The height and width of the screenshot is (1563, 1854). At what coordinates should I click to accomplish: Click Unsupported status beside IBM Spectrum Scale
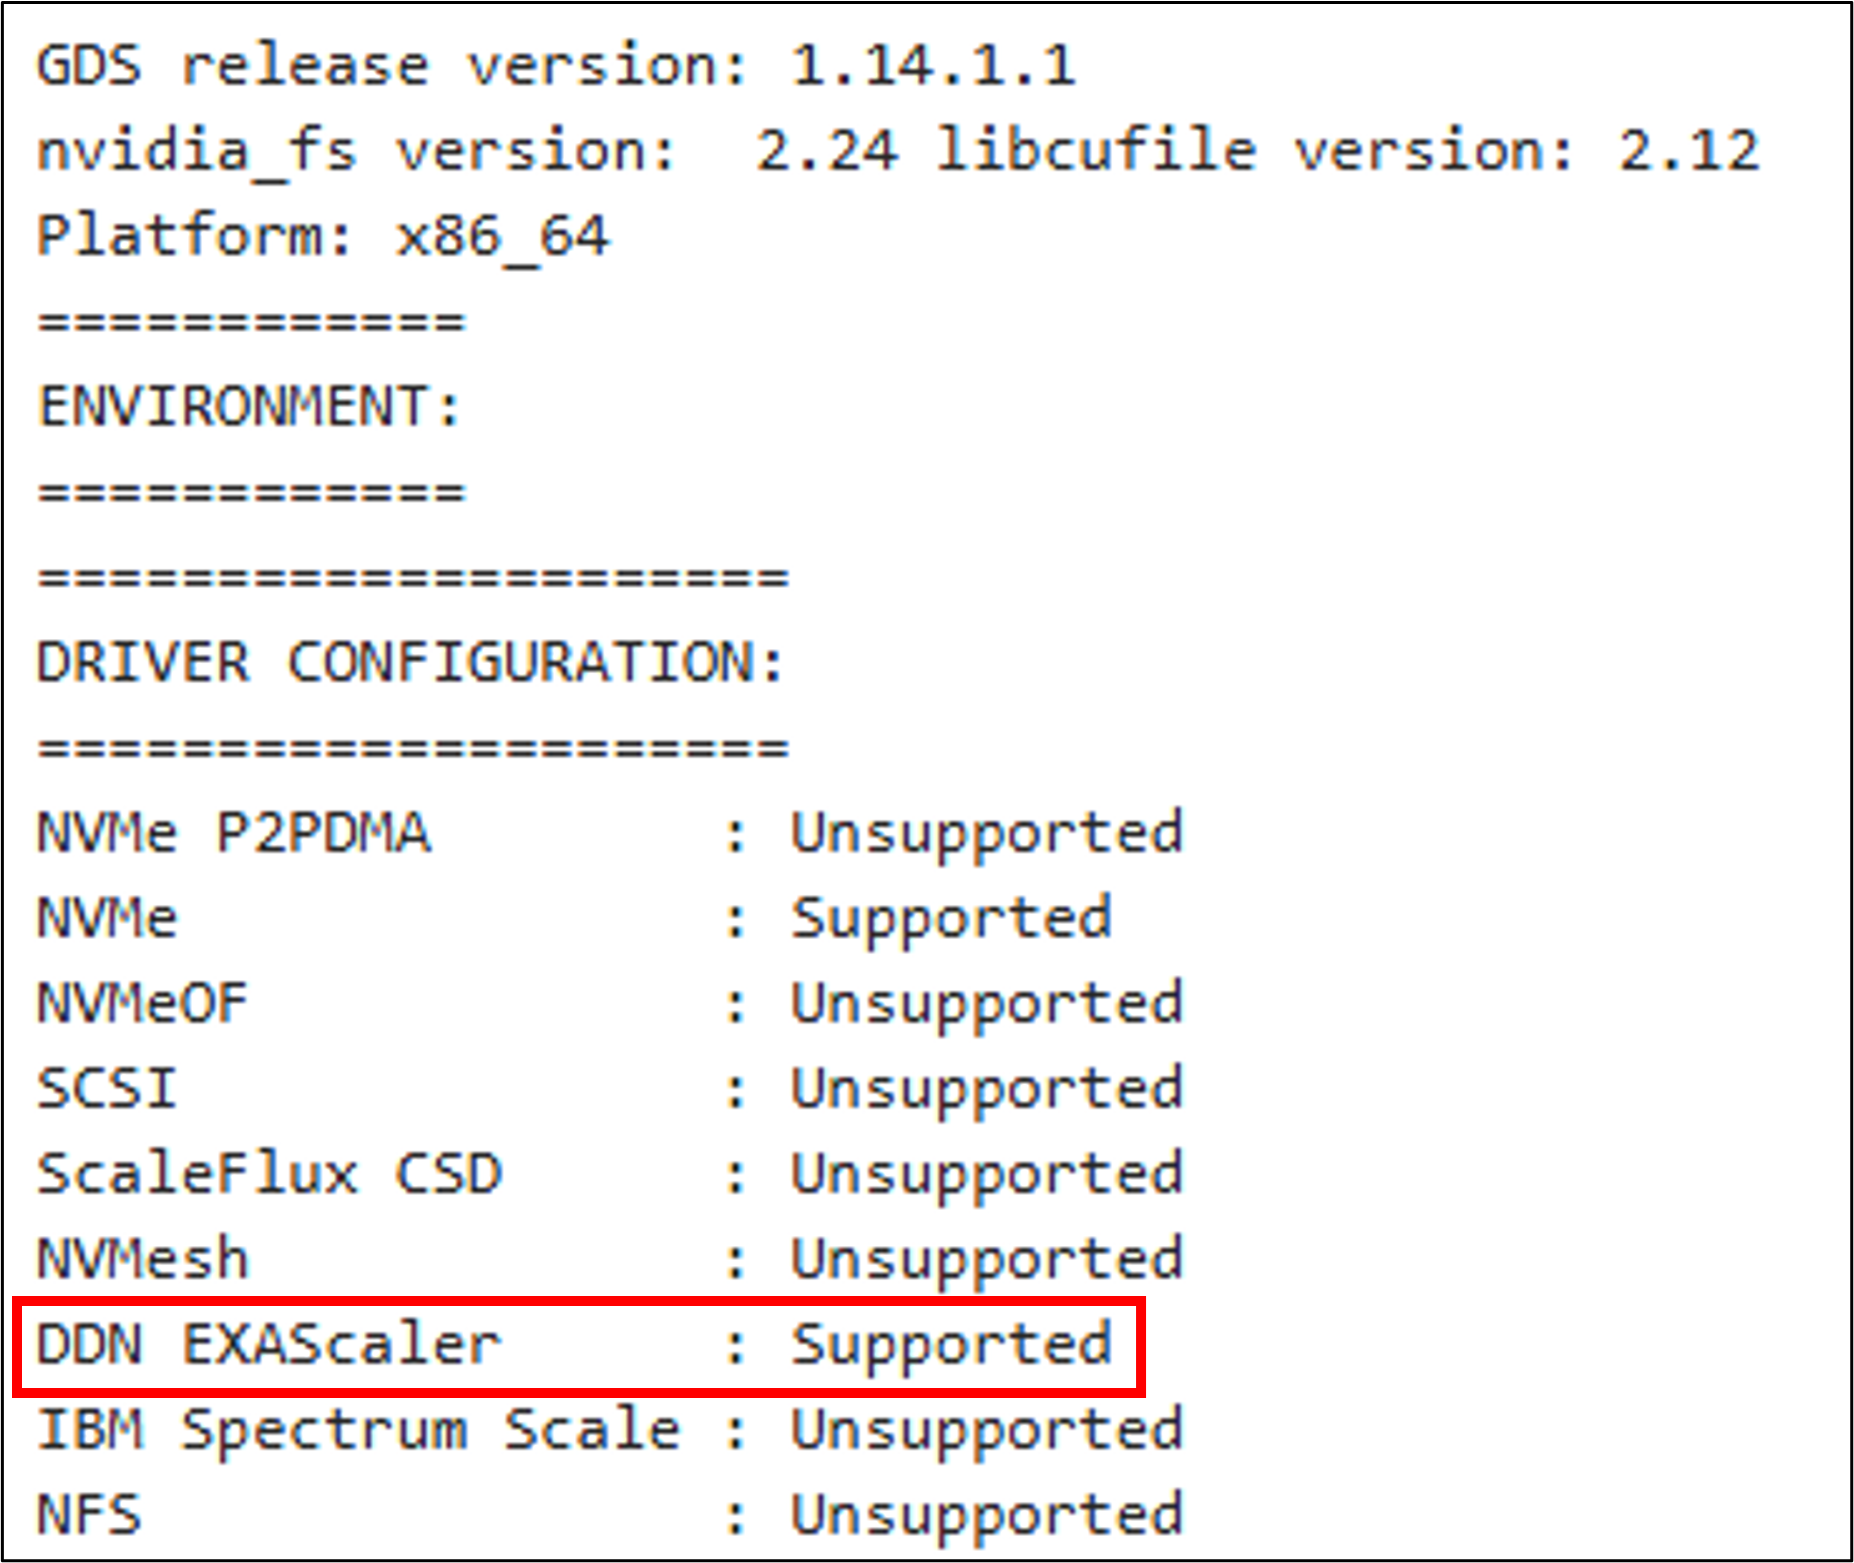coord(986,1429)
